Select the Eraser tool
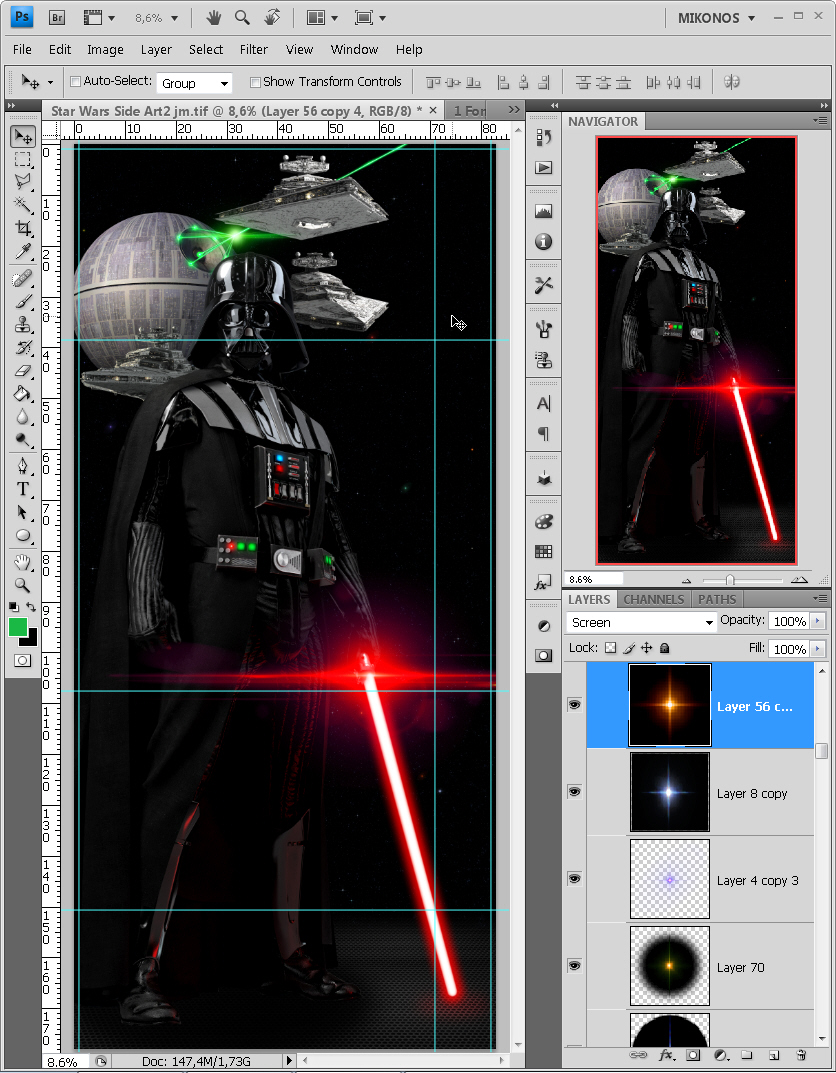Image resolution: width=836 pixels, height=1073 pixels. pyautogui.click(x=23, y=370)
